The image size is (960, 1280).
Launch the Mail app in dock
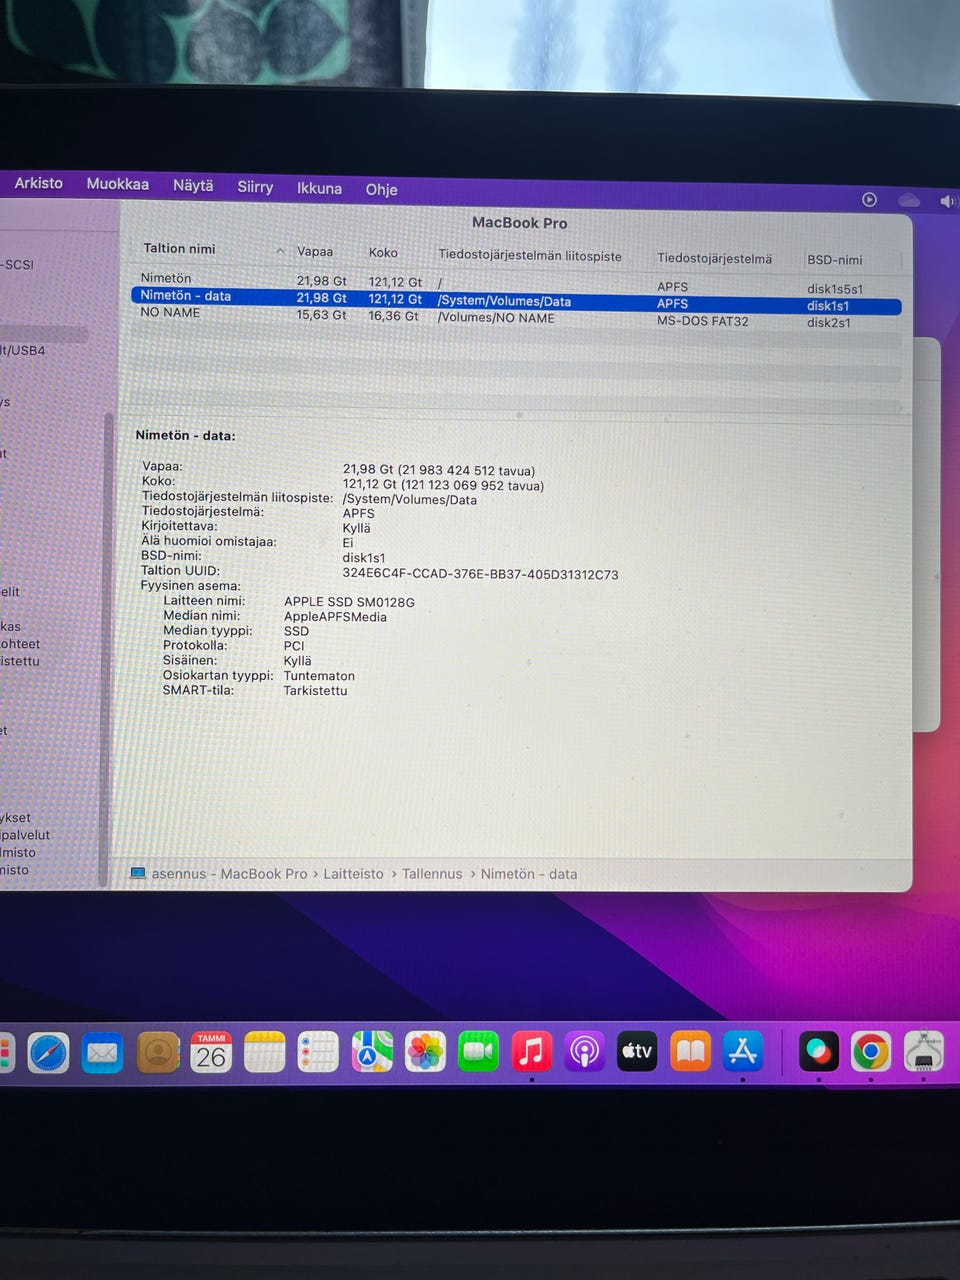tap(102, 1053)
